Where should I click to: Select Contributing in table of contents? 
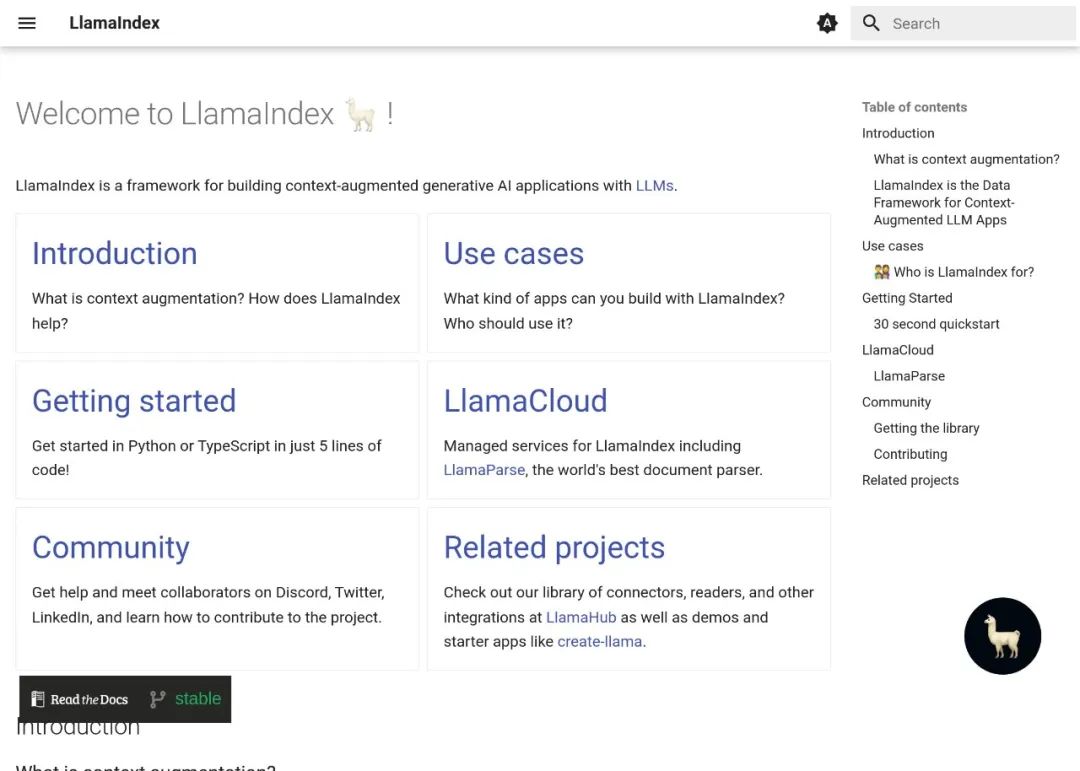[910, 454]
